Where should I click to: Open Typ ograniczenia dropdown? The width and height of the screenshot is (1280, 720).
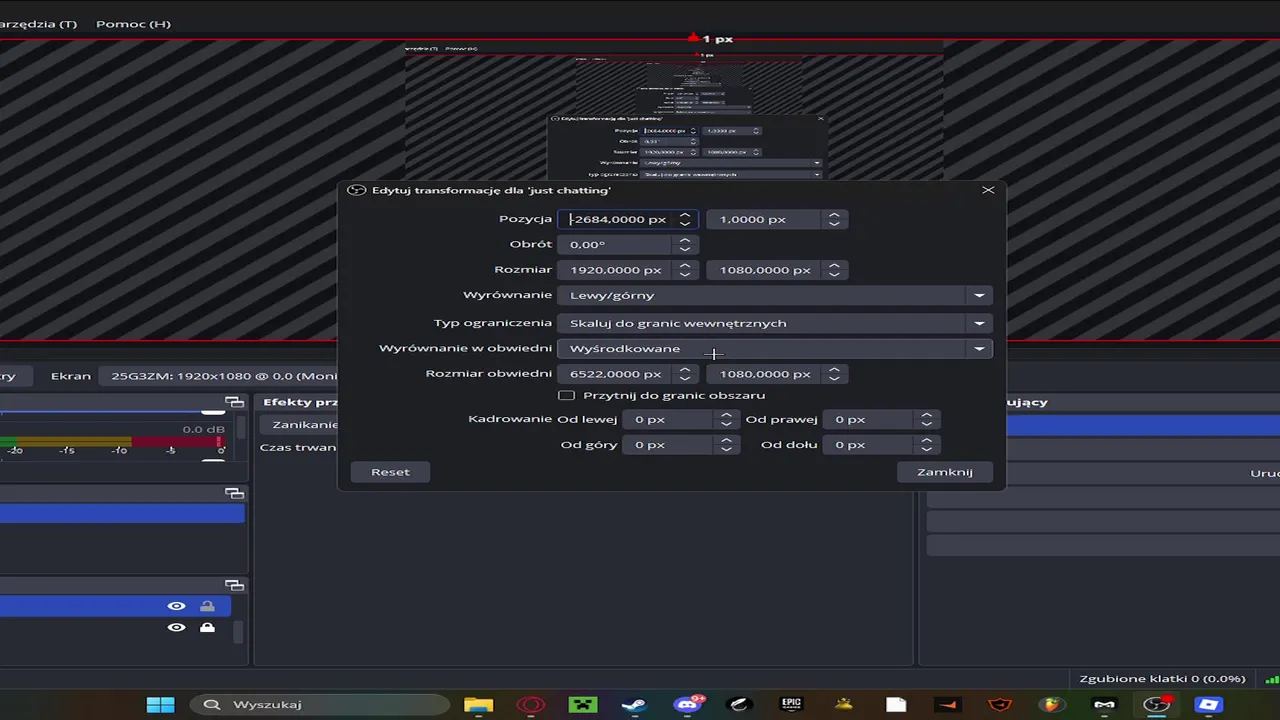pyautogui.click(x=775, y=323)
